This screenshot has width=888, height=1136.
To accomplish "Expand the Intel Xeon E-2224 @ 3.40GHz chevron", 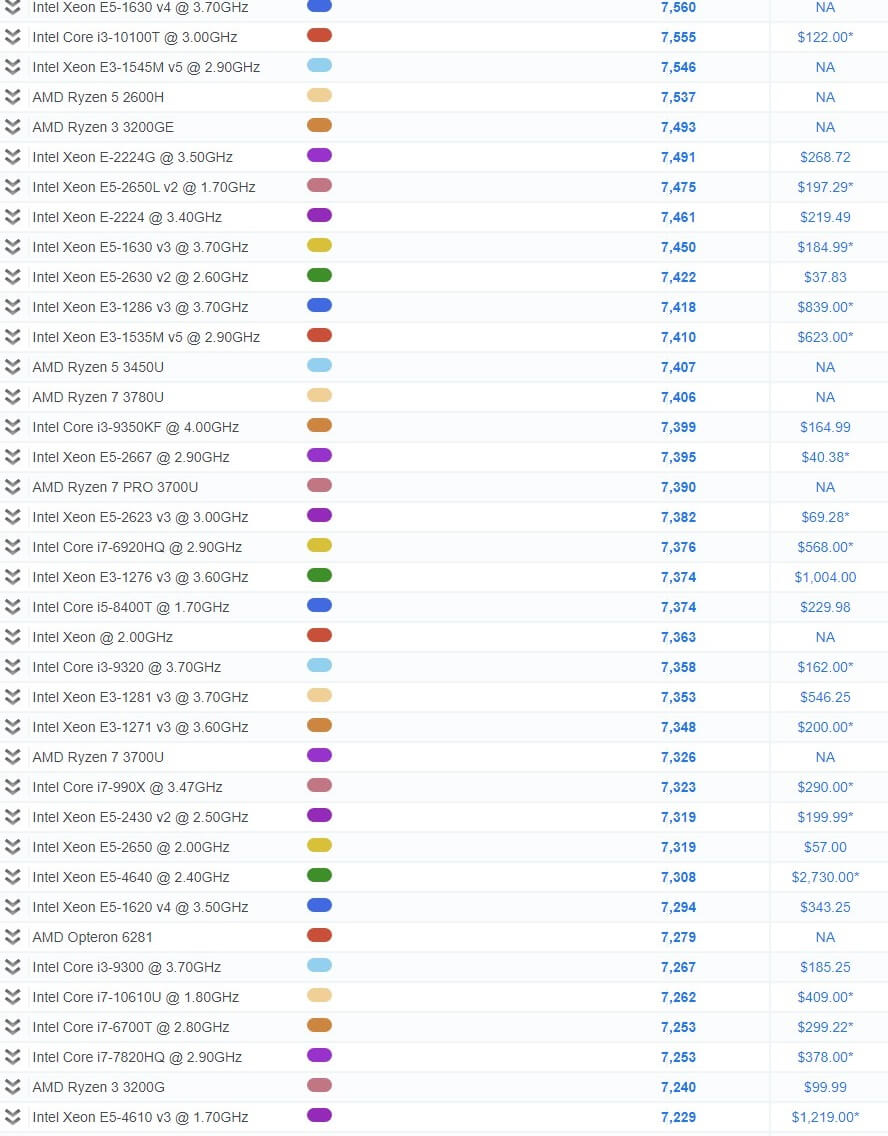I will tap(12, 217).
